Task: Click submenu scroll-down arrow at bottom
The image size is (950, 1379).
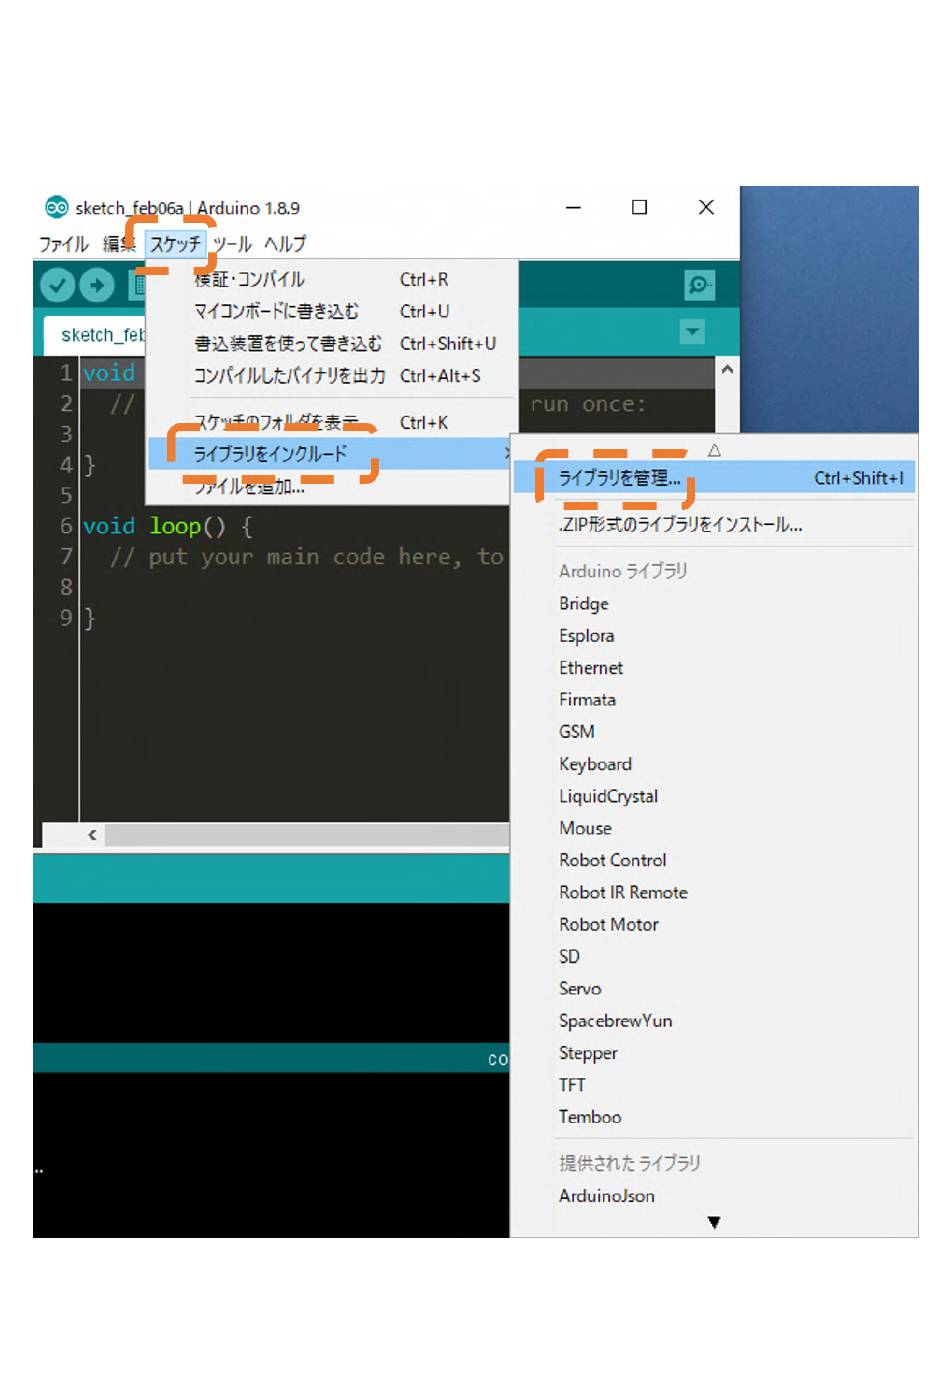Action: click(x=714, y=1222)
